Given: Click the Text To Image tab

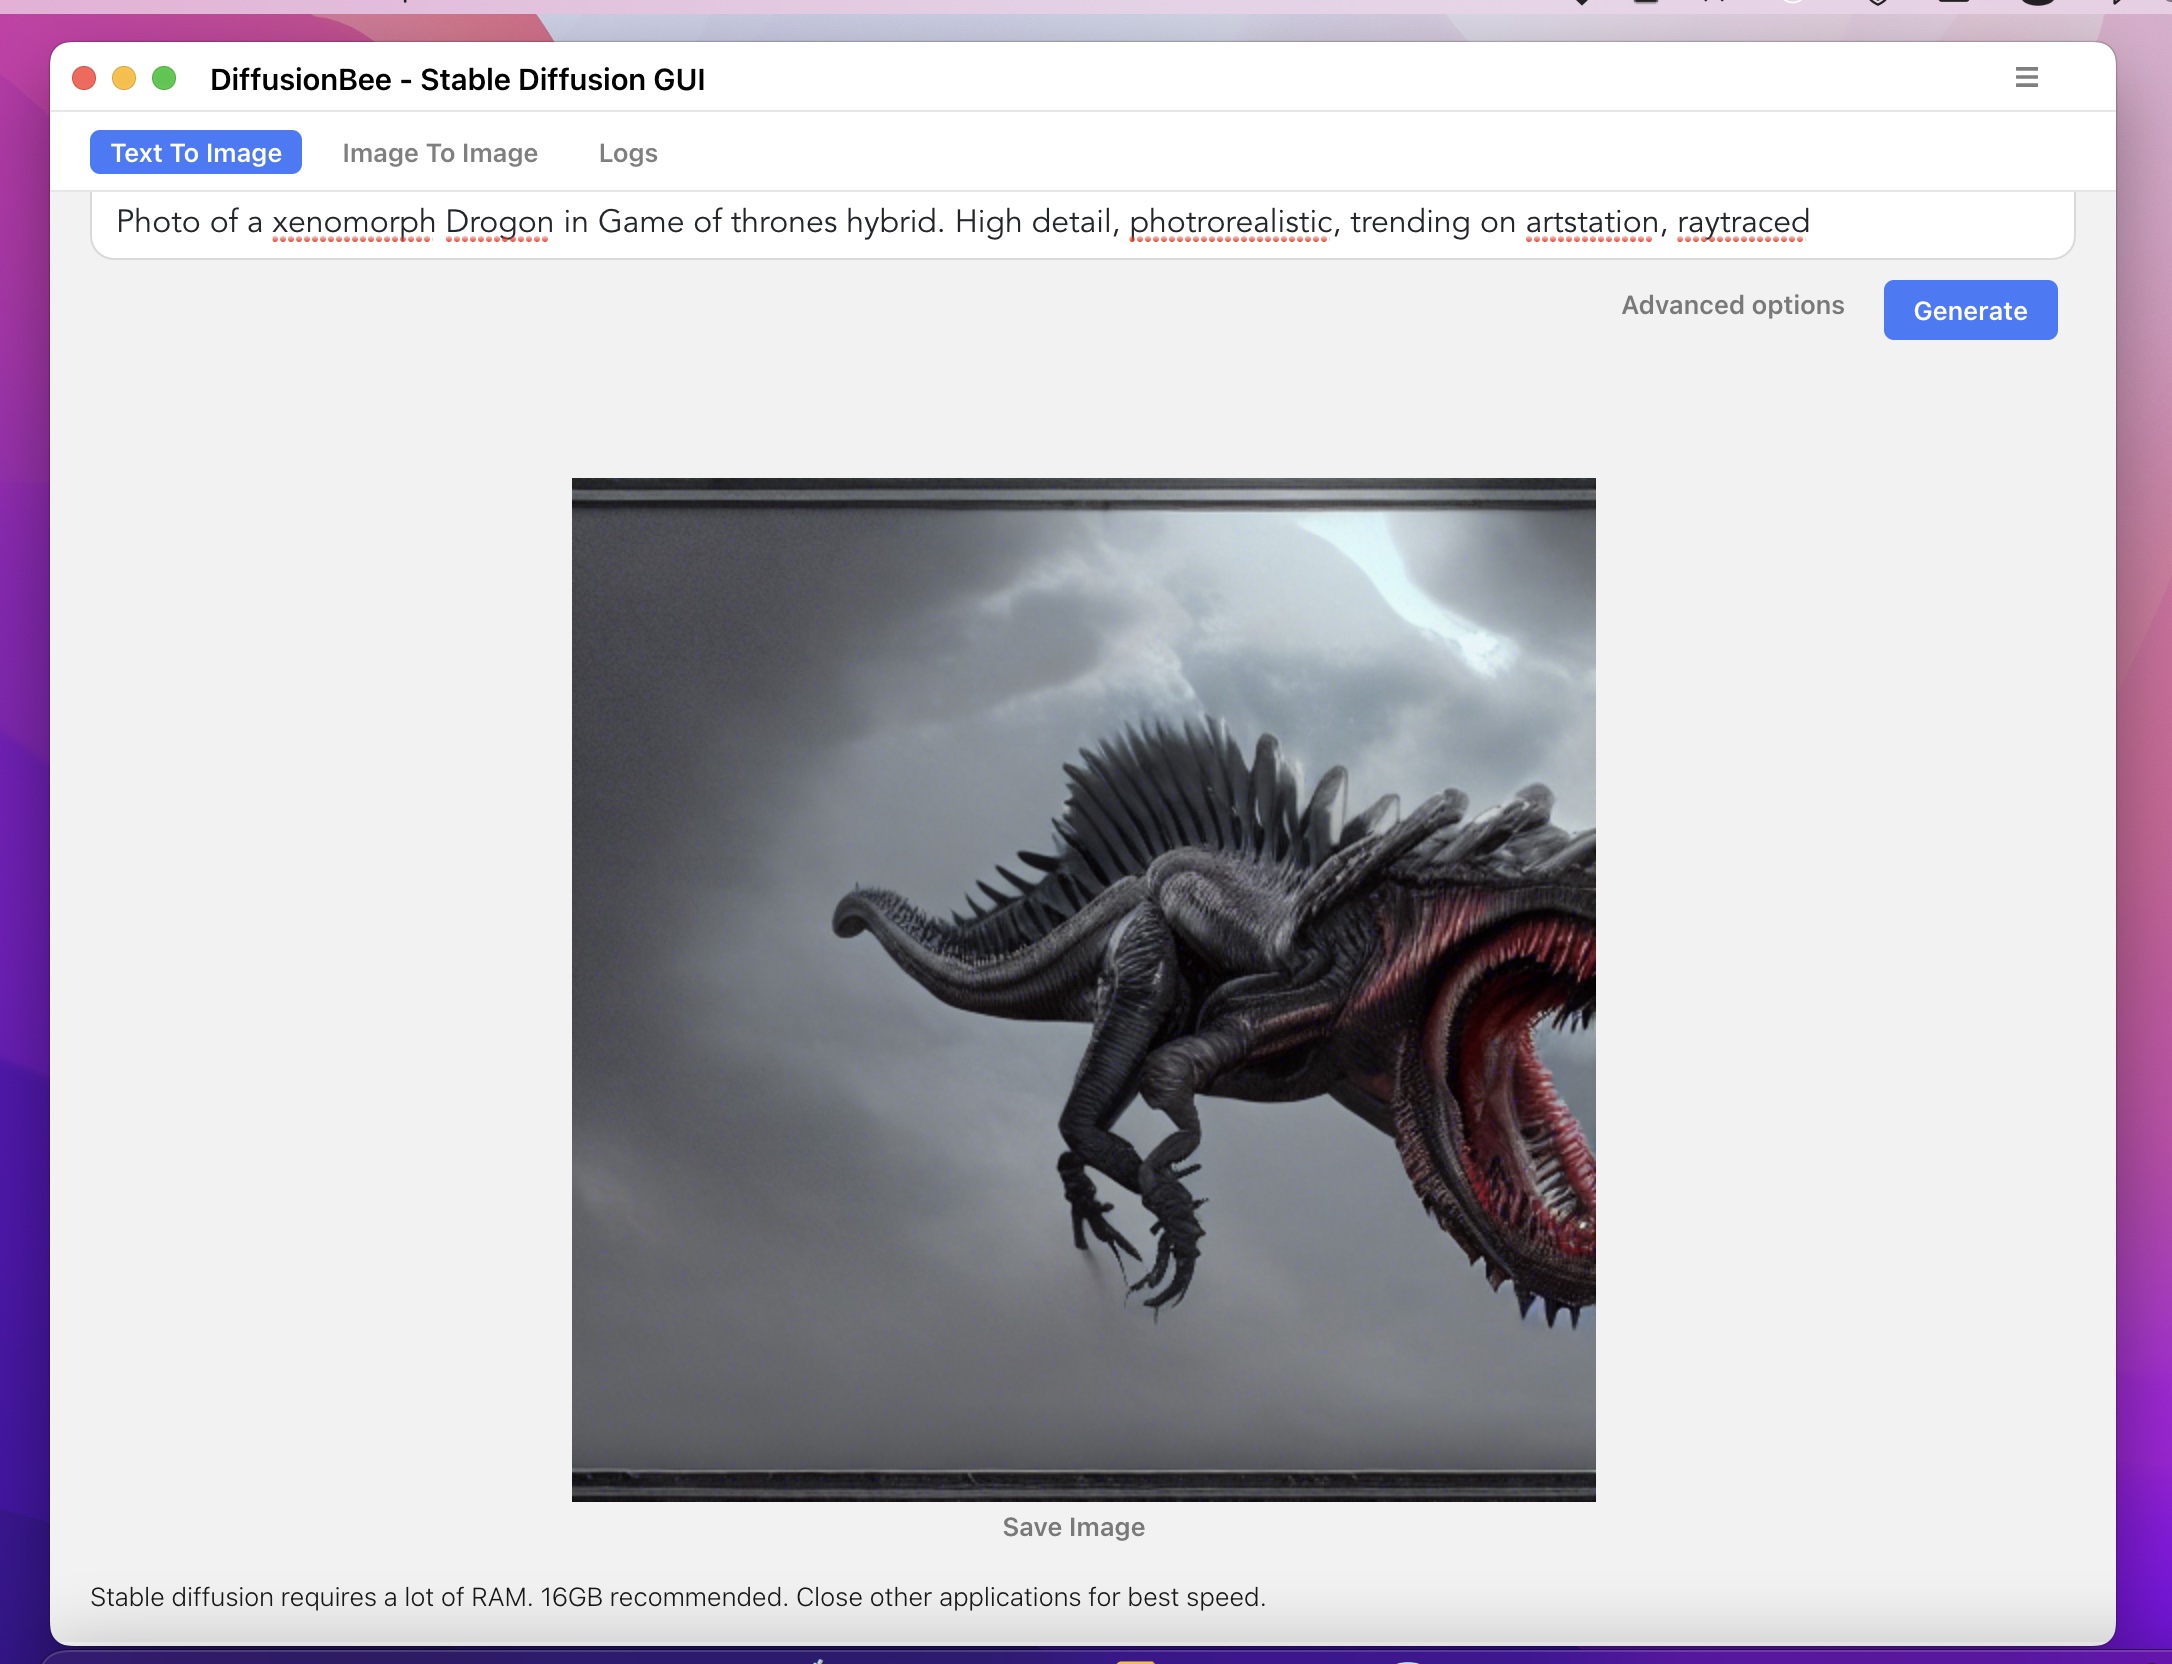Looking at the screenshot, I should (x=196, y=152).
